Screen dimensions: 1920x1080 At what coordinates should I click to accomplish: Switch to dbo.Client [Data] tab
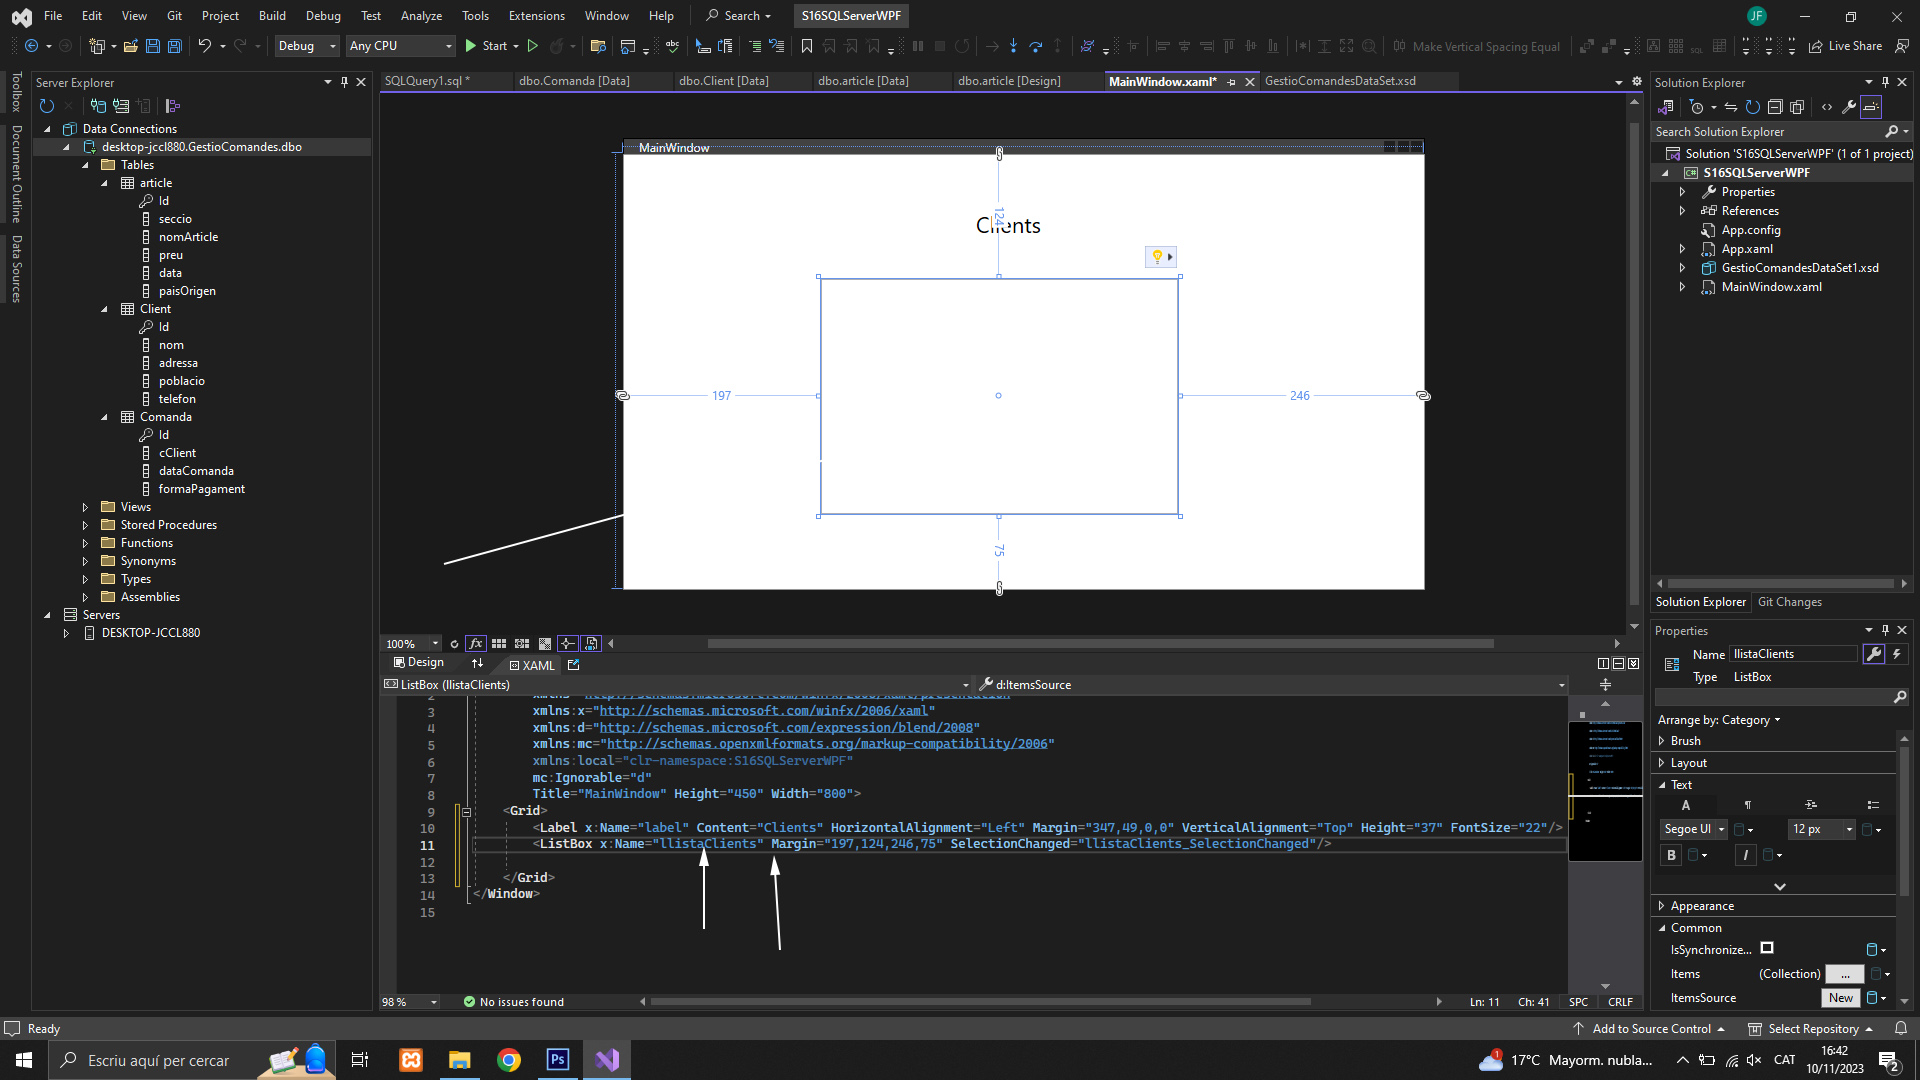[724, 81]
